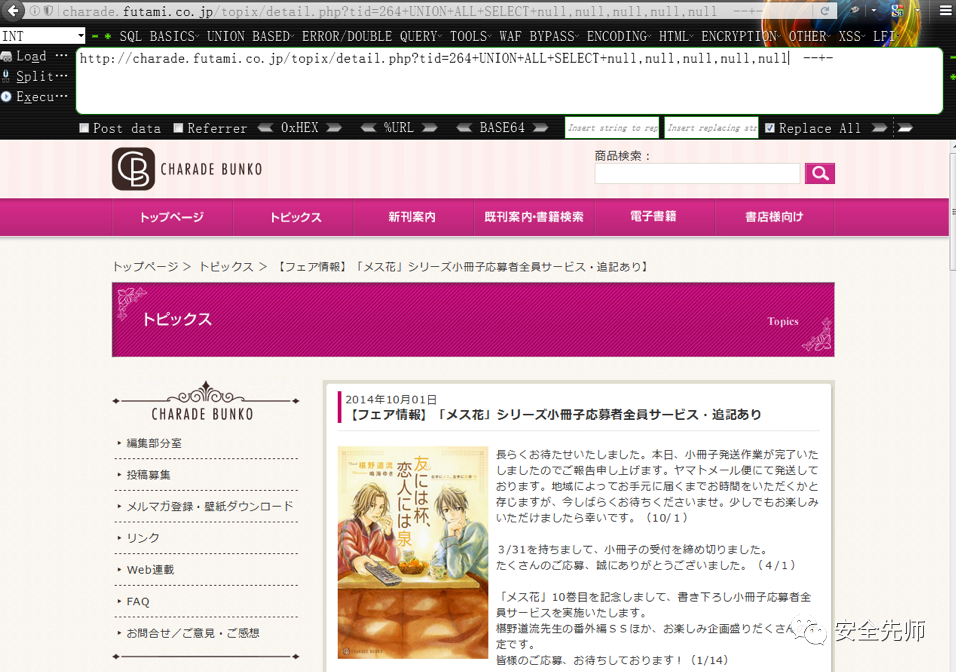
Task: Click the トピックス breadcrumb link
Action: click(226, 266)
